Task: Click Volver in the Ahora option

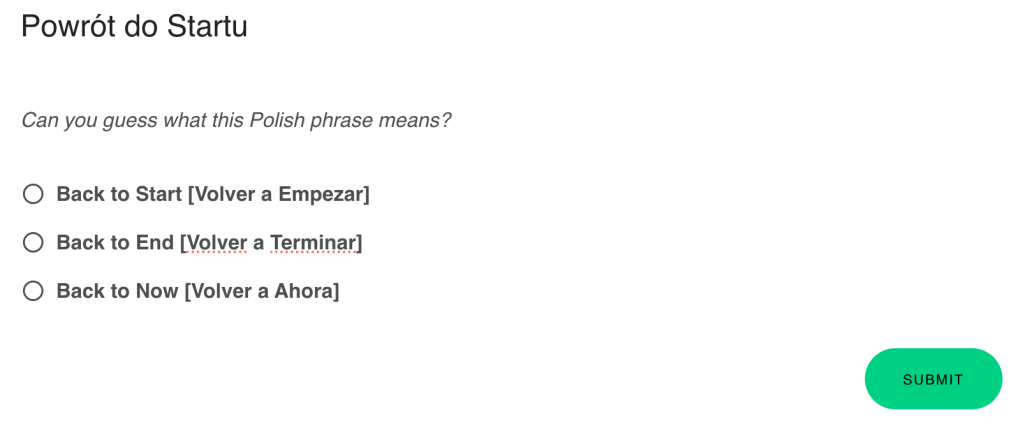Action: tap(222, 291)
